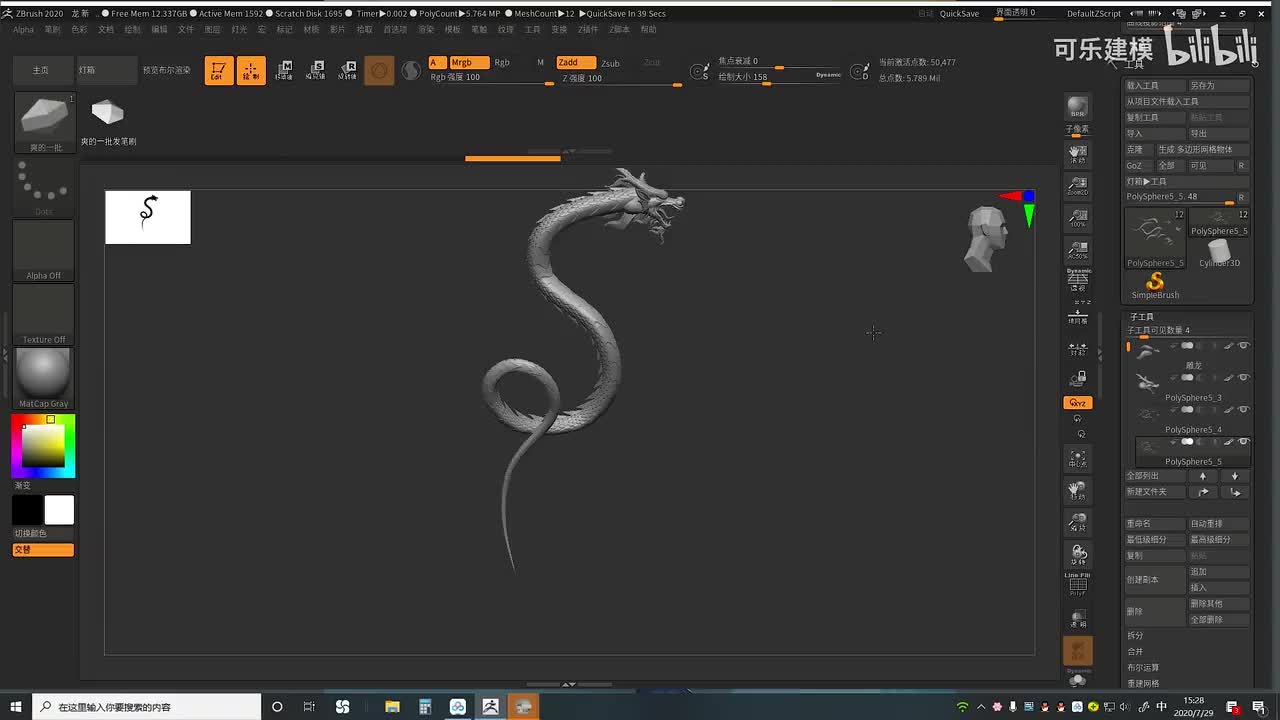Image resolution: width=1280 pixels, height=720 pixels.
Task: Click the 载入工具 button
Action: (1155, 86)
